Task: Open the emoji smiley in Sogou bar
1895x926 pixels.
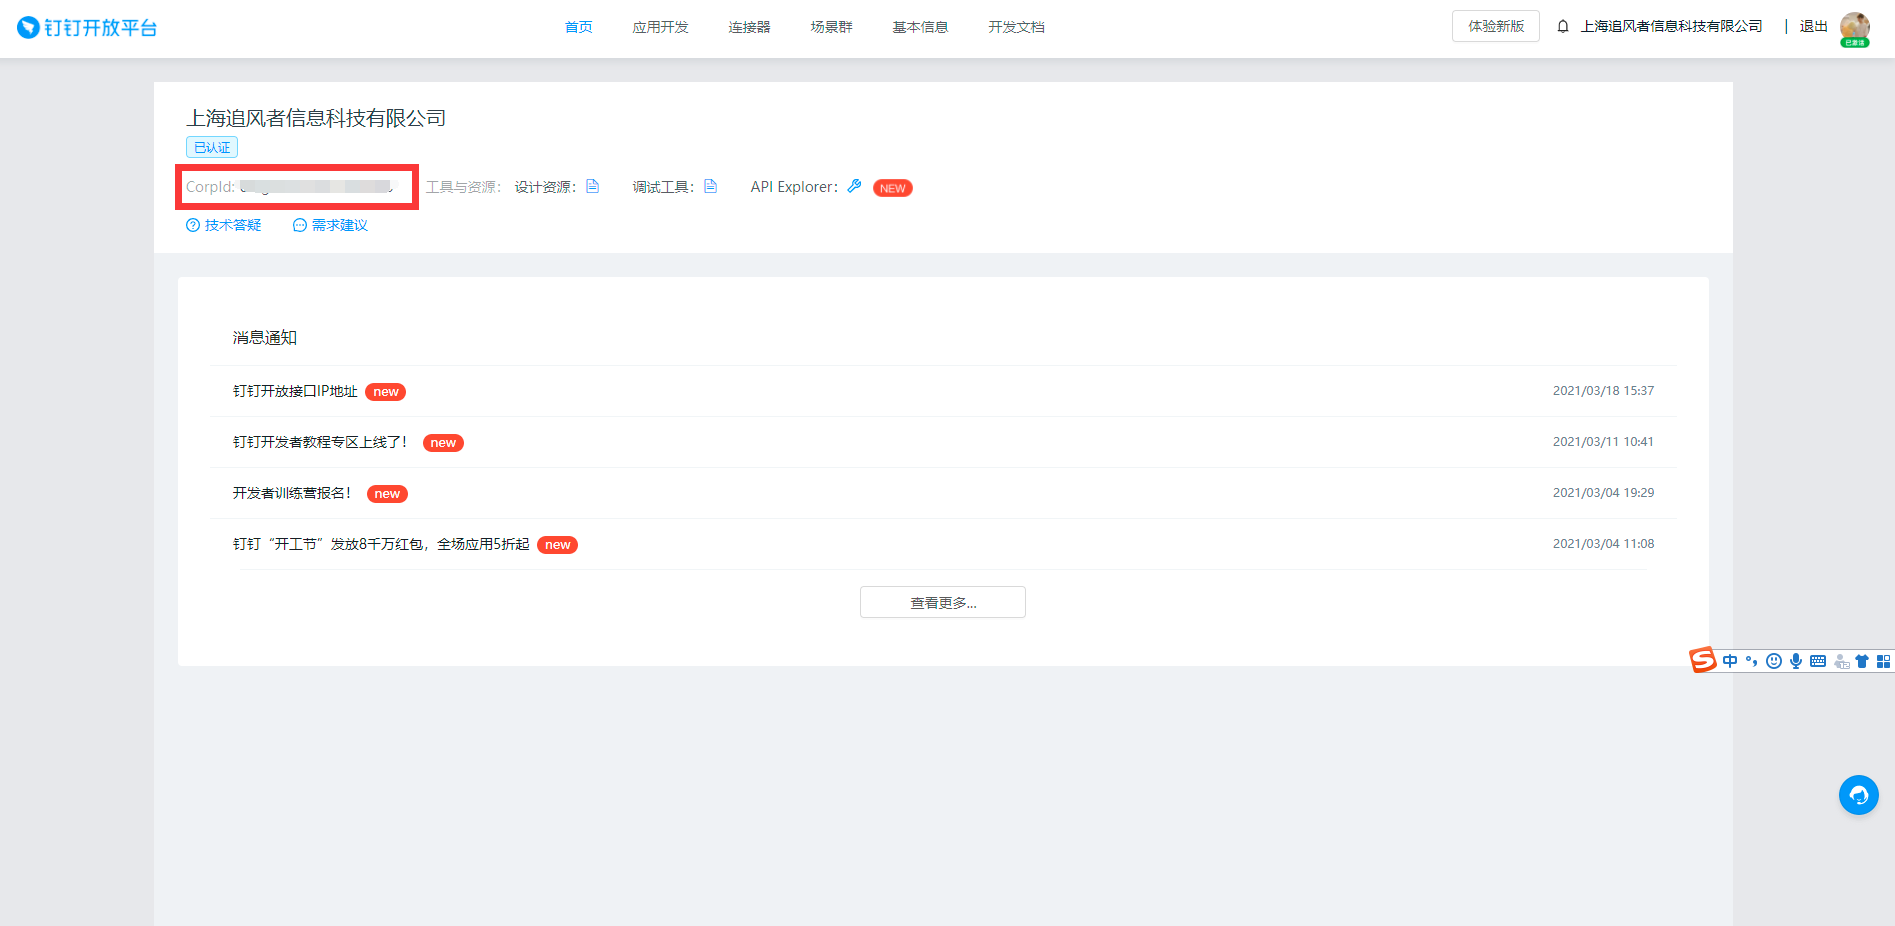Action: (1774, 661)
